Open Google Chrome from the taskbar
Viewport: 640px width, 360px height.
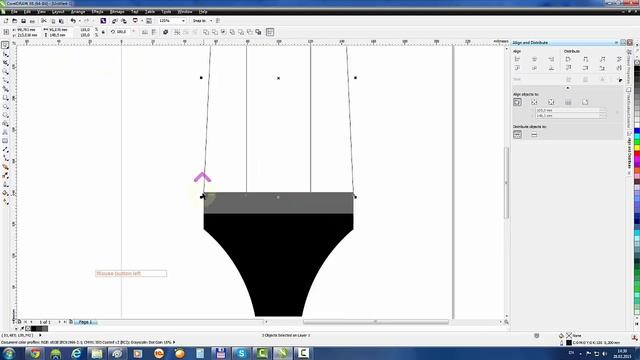[x=35, y=353]
